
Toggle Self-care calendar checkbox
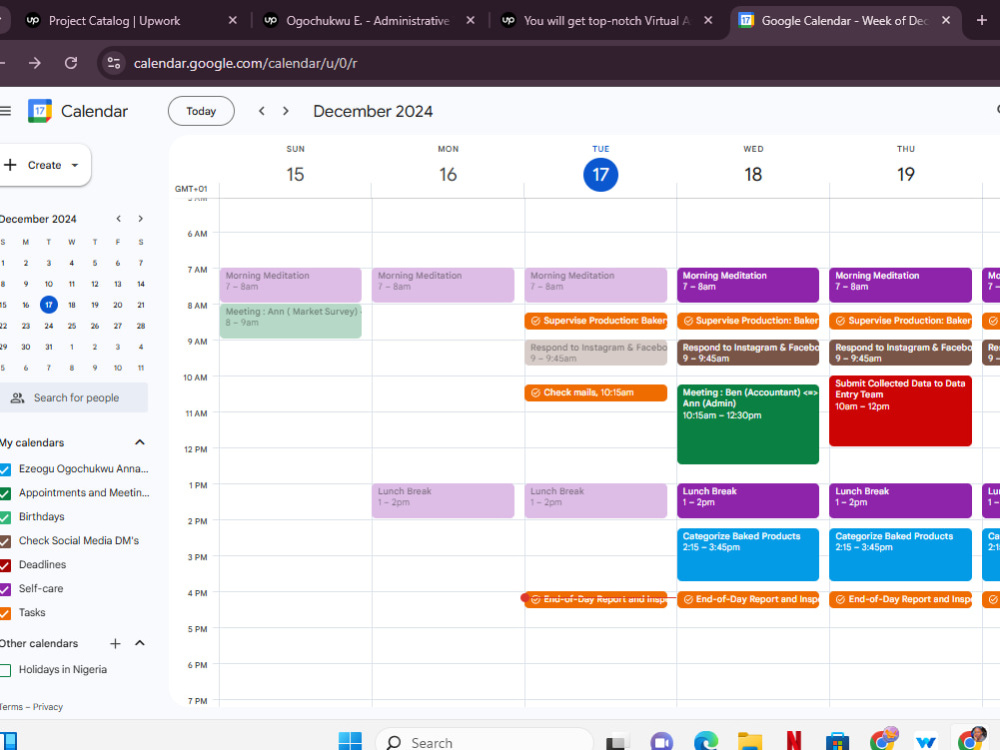pos(5,589)
